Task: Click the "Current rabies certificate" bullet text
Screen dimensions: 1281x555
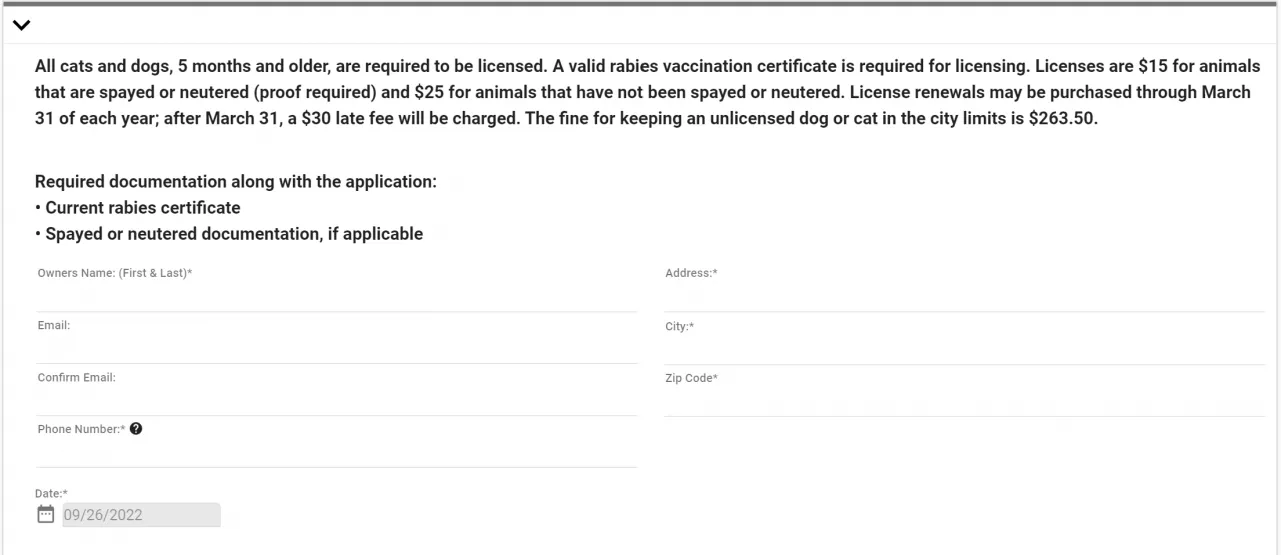Action: pos(143,208)
